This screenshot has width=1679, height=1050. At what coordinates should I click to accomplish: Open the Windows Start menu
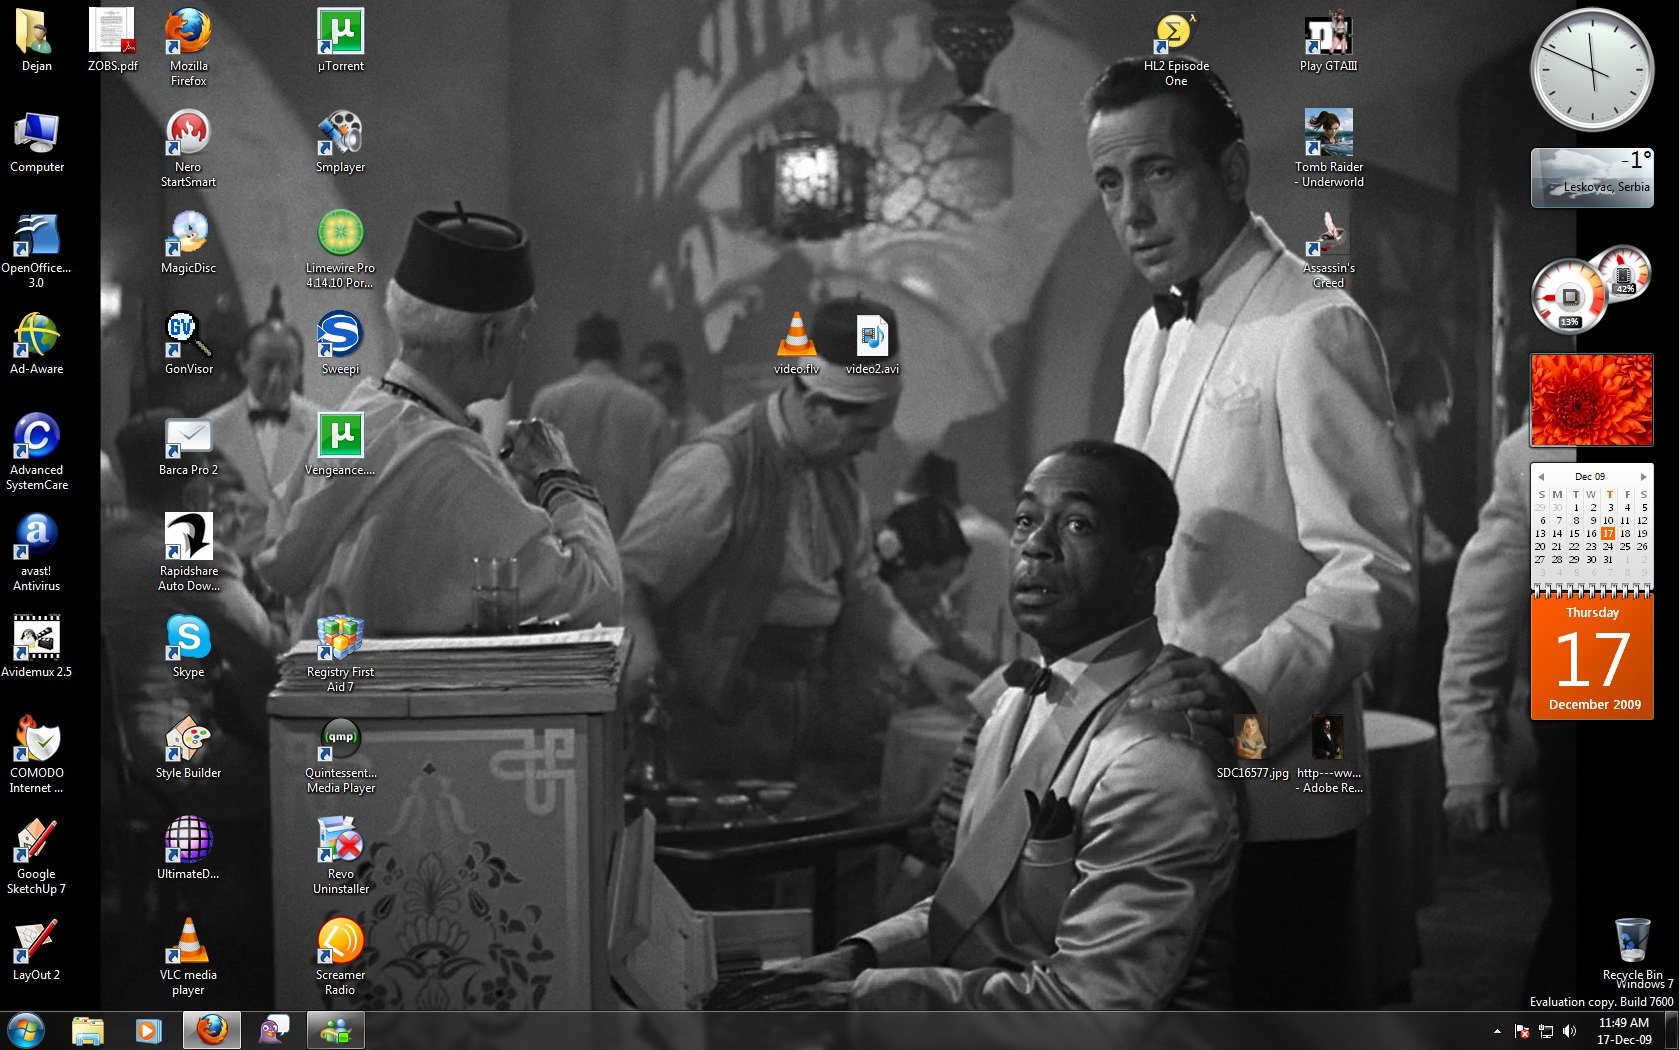click(x=26, y=1030)
